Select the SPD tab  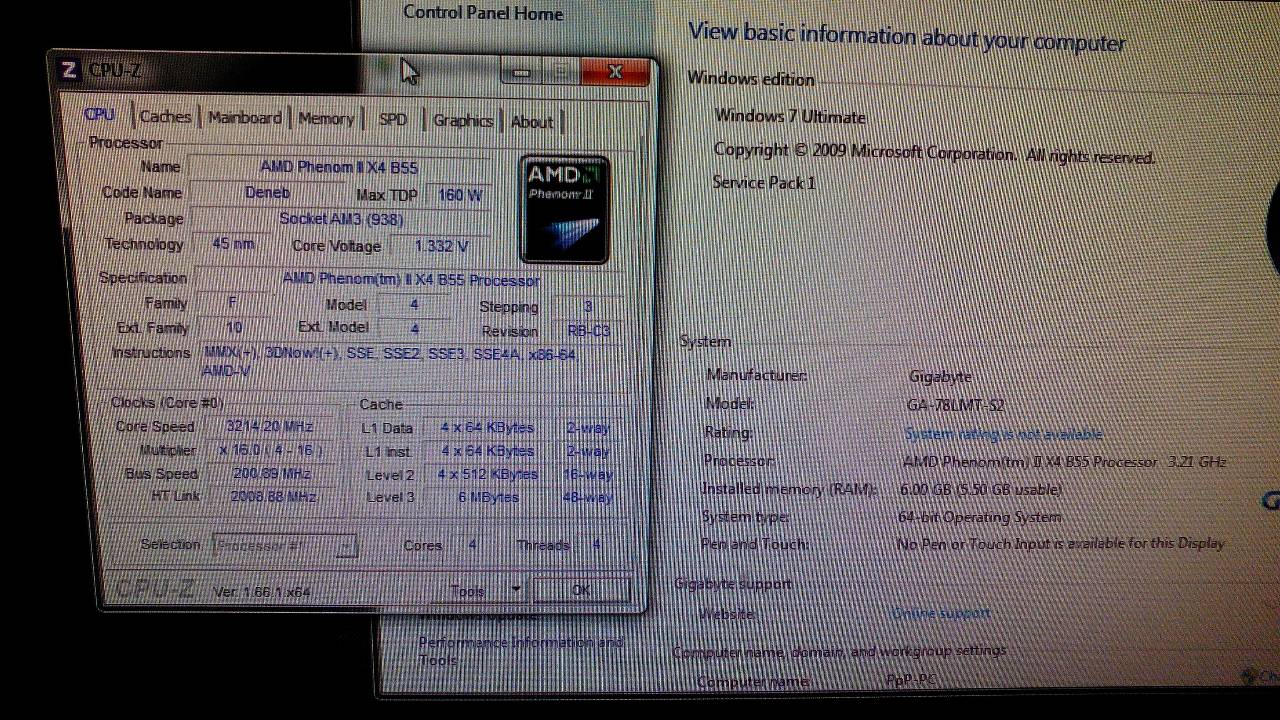[393, 120]
